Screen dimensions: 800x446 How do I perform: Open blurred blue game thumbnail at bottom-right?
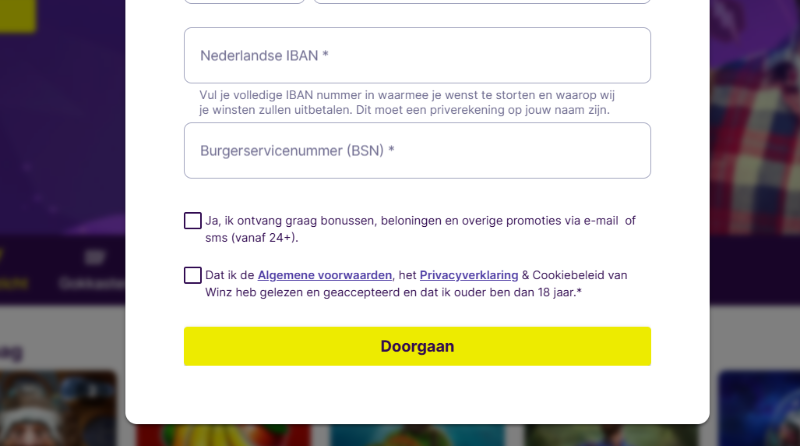(x=758, y=410)
